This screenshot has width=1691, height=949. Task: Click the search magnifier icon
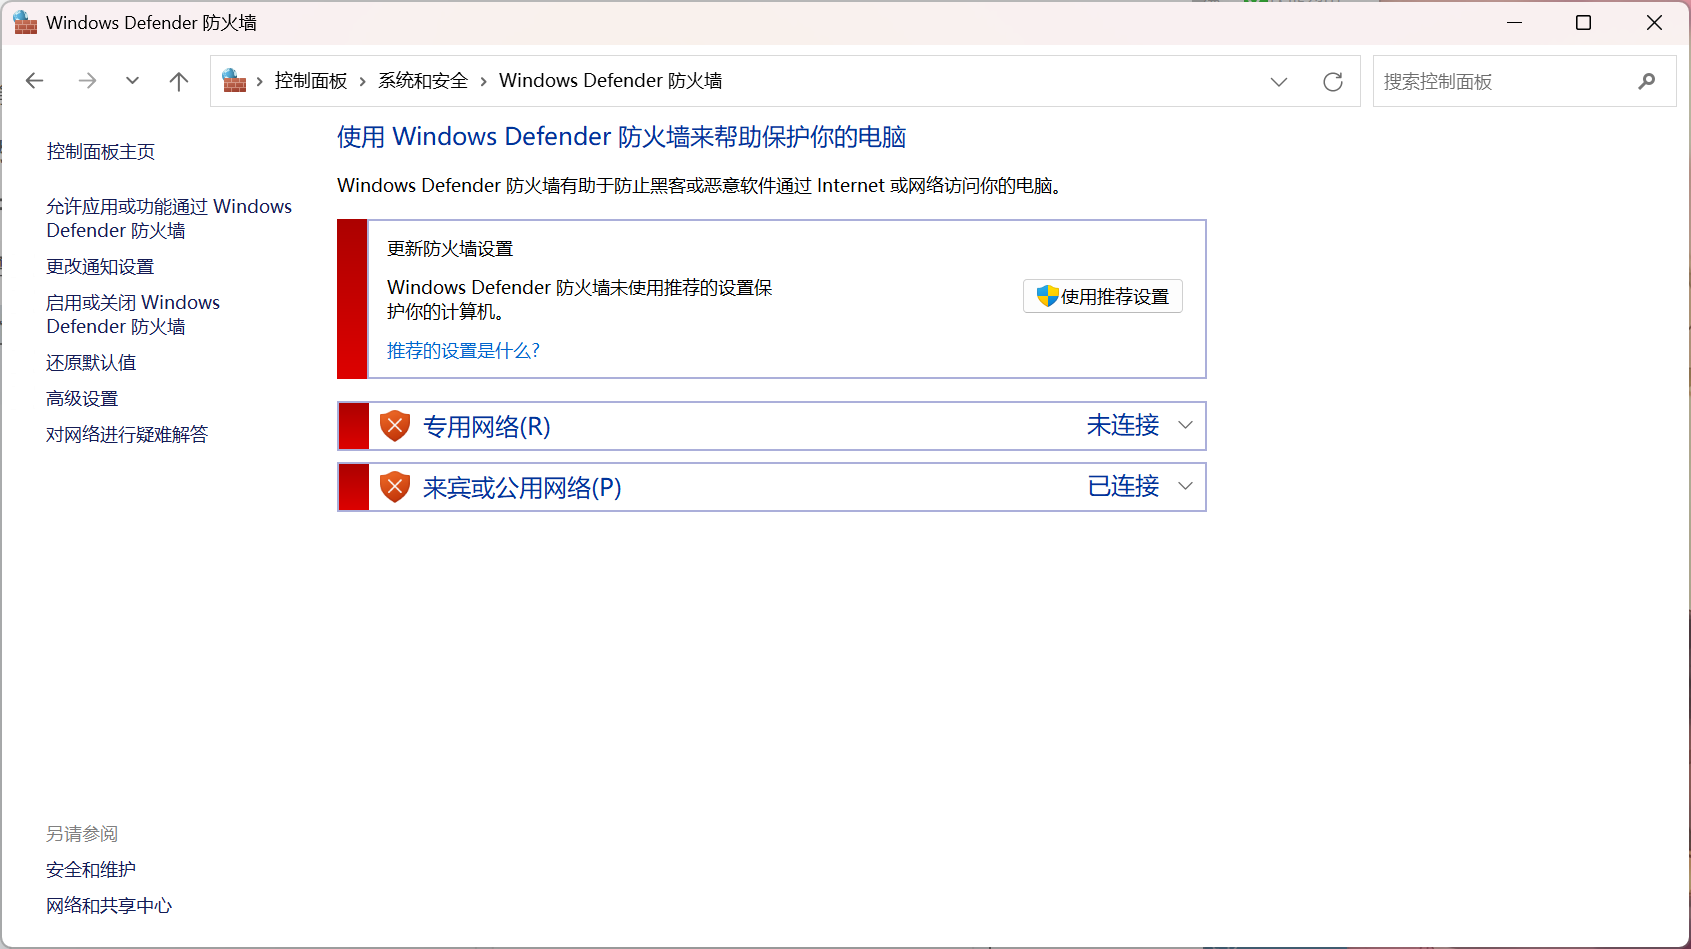click(x=1647, y=82)
